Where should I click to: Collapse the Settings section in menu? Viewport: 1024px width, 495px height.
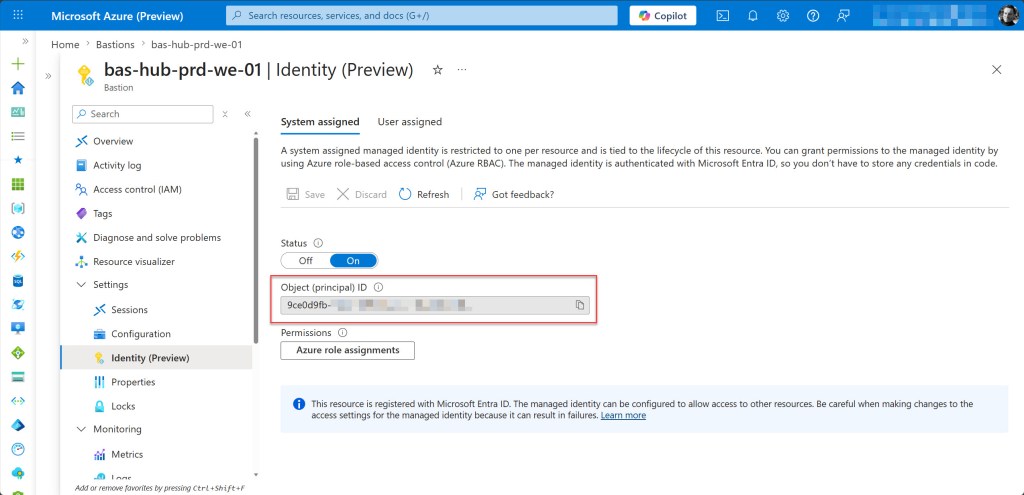point(82,285)
